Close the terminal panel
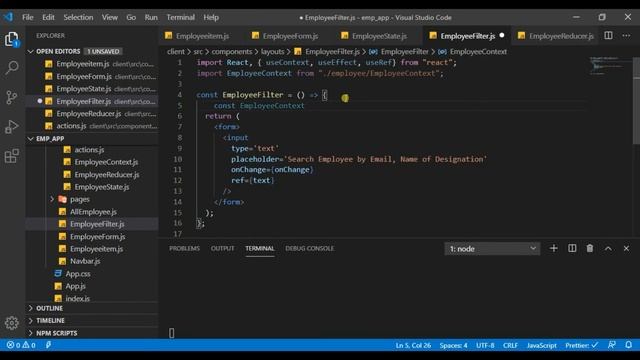The width and height of the screenshot is (640, 360). click(x=626, y=248)
